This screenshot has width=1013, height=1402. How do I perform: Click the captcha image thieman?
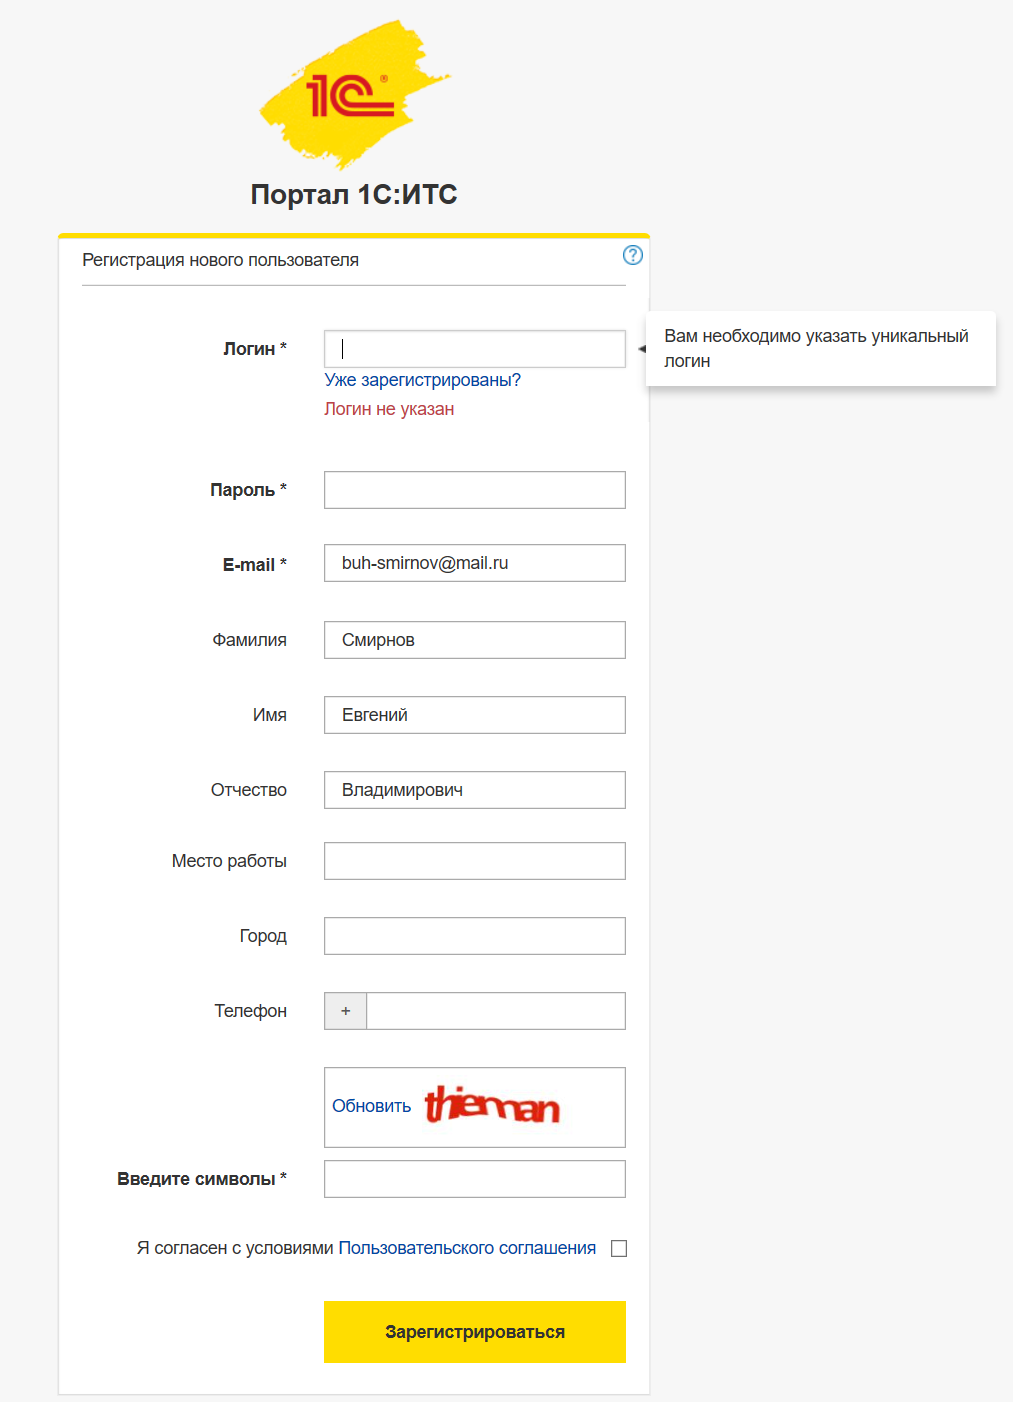click(x=492, y=1105)
